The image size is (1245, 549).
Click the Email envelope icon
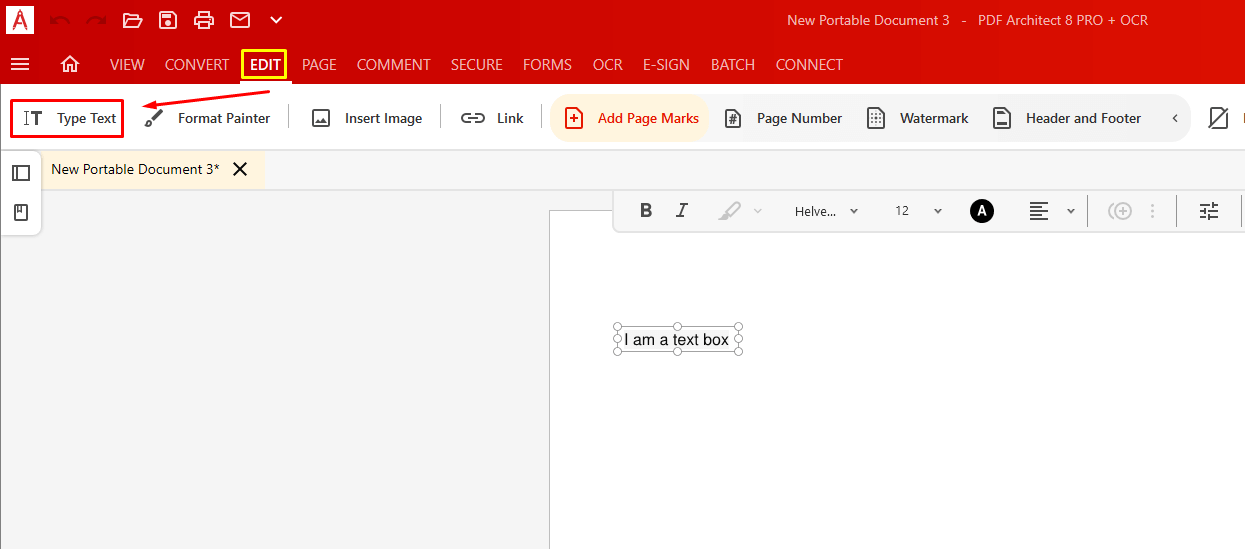point(240,20)
